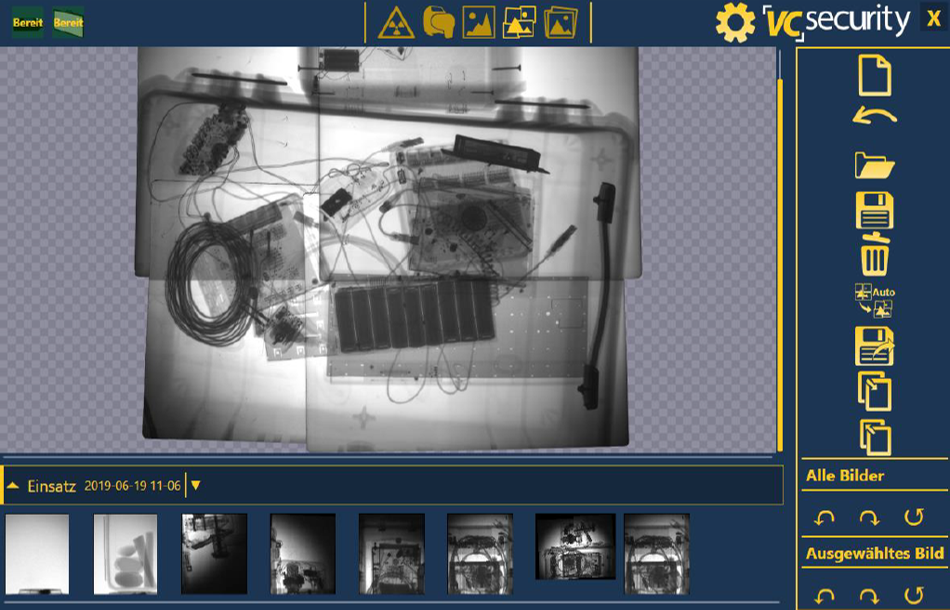The image size is (950, 610).
Task: Delete with the trash can icon
Action: (875, 254)
